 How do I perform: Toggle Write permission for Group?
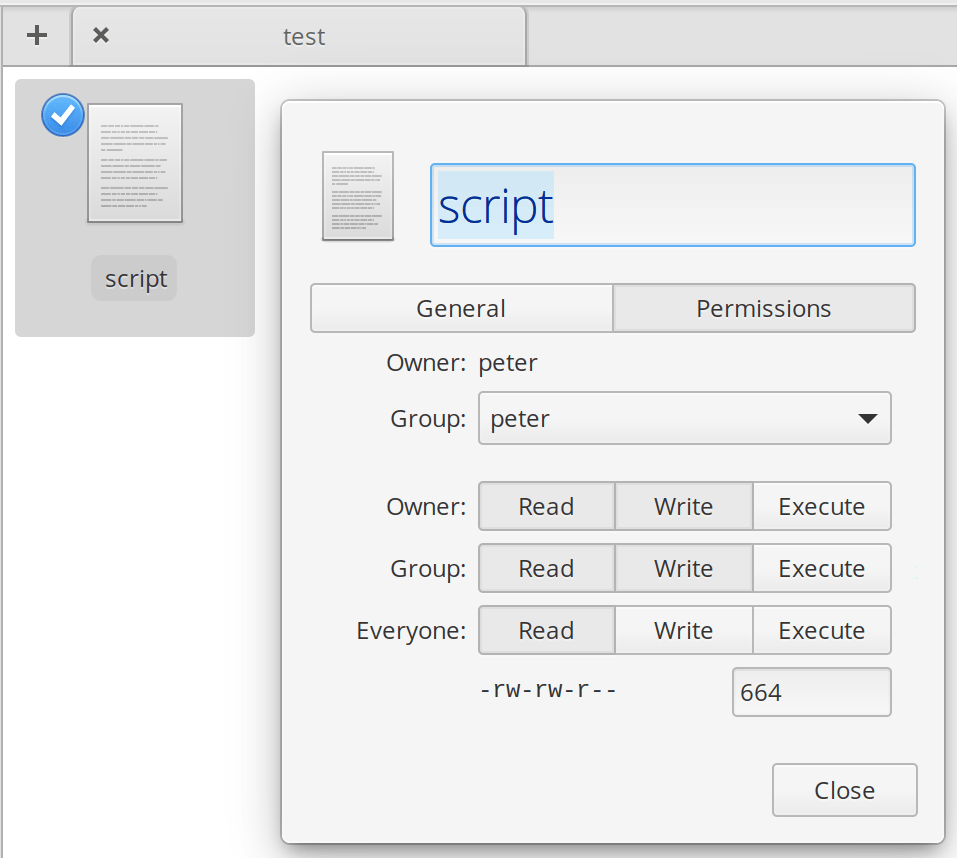tap(684, 568)
